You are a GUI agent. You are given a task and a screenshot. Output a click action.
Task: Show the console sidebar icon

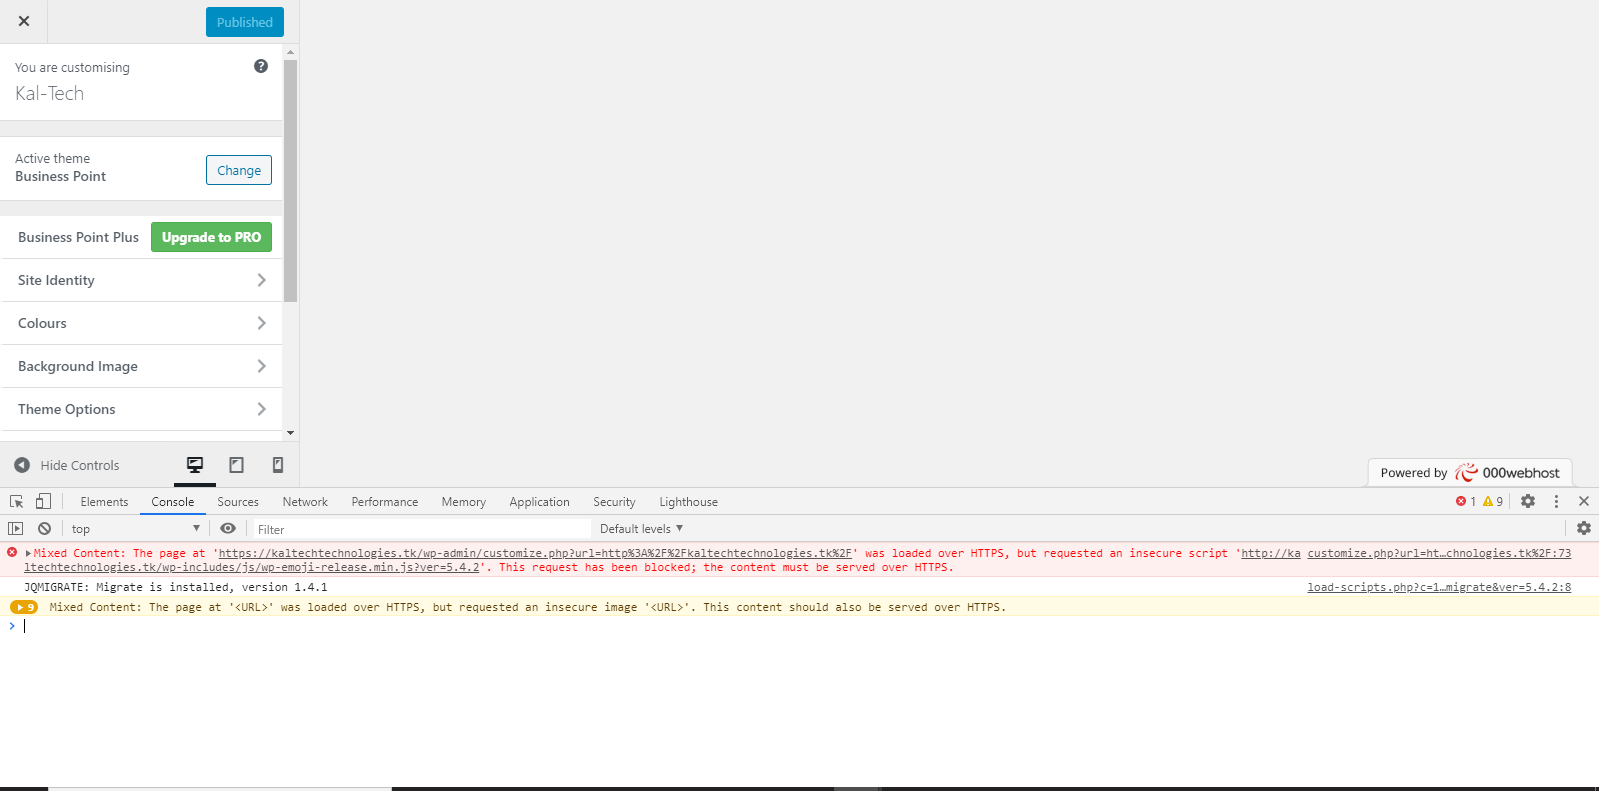click(16, 528)
